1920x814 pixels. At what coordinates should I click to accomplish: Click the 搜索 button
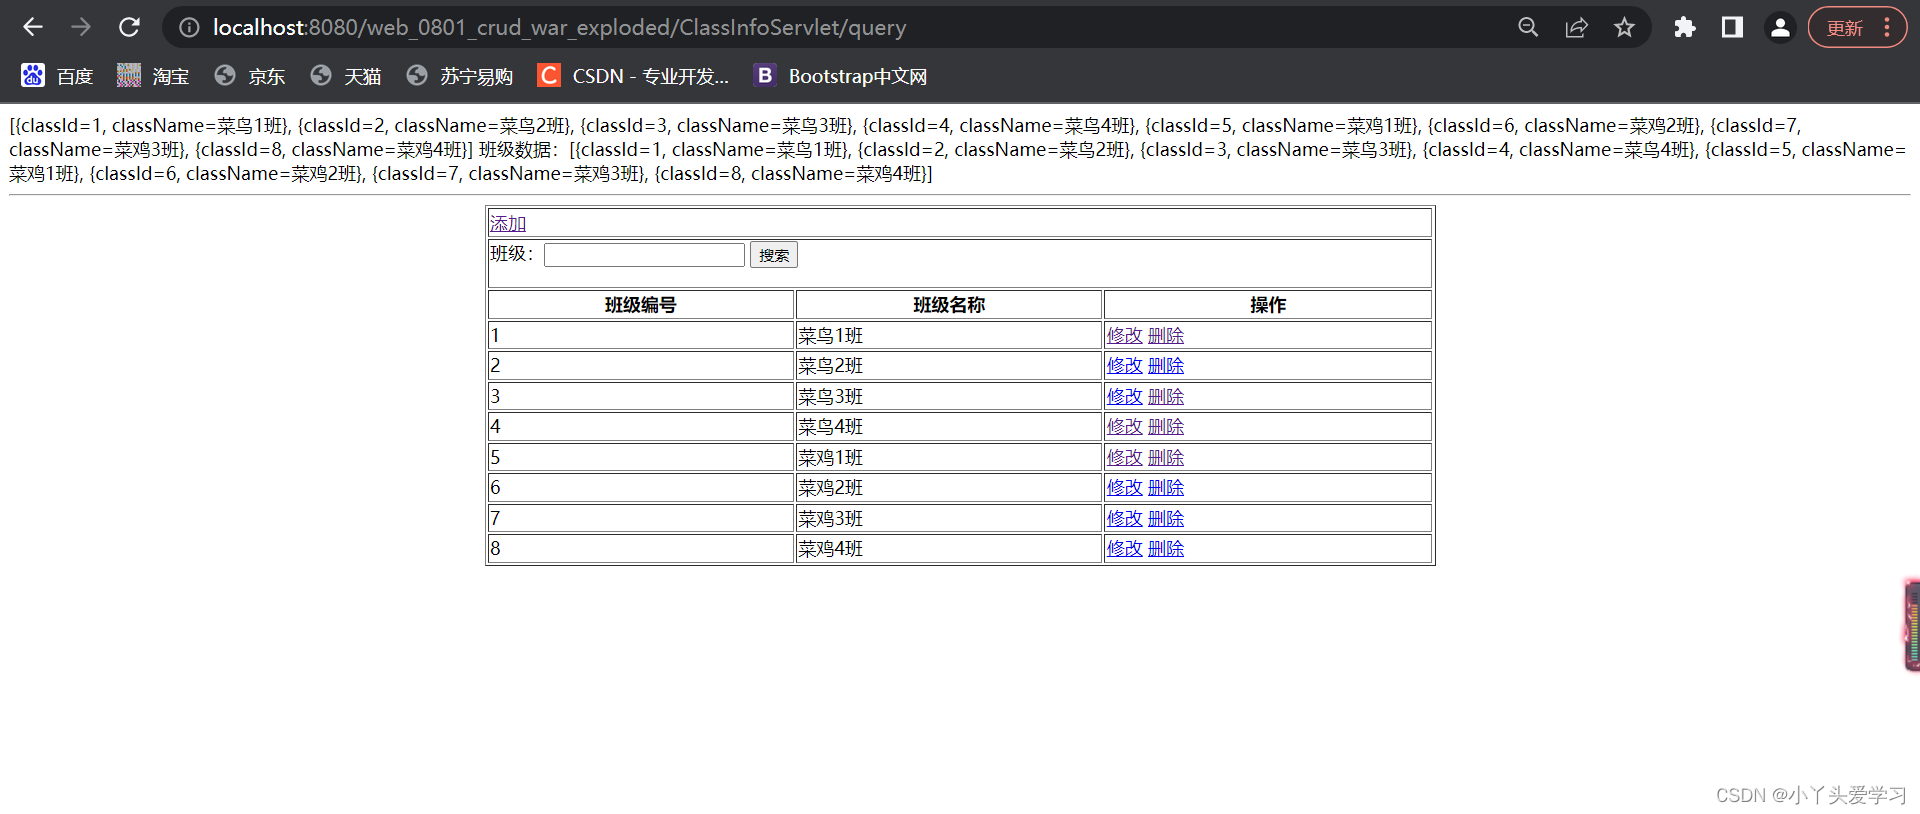click(774, 255)
